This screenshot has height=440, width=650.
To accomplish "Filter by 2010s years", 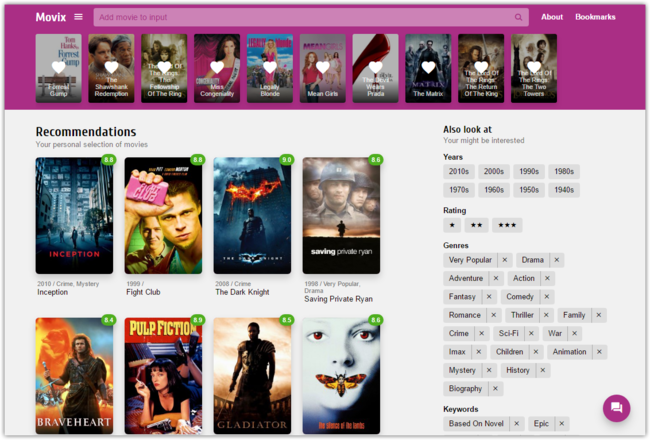I will [x=458, y=172].
